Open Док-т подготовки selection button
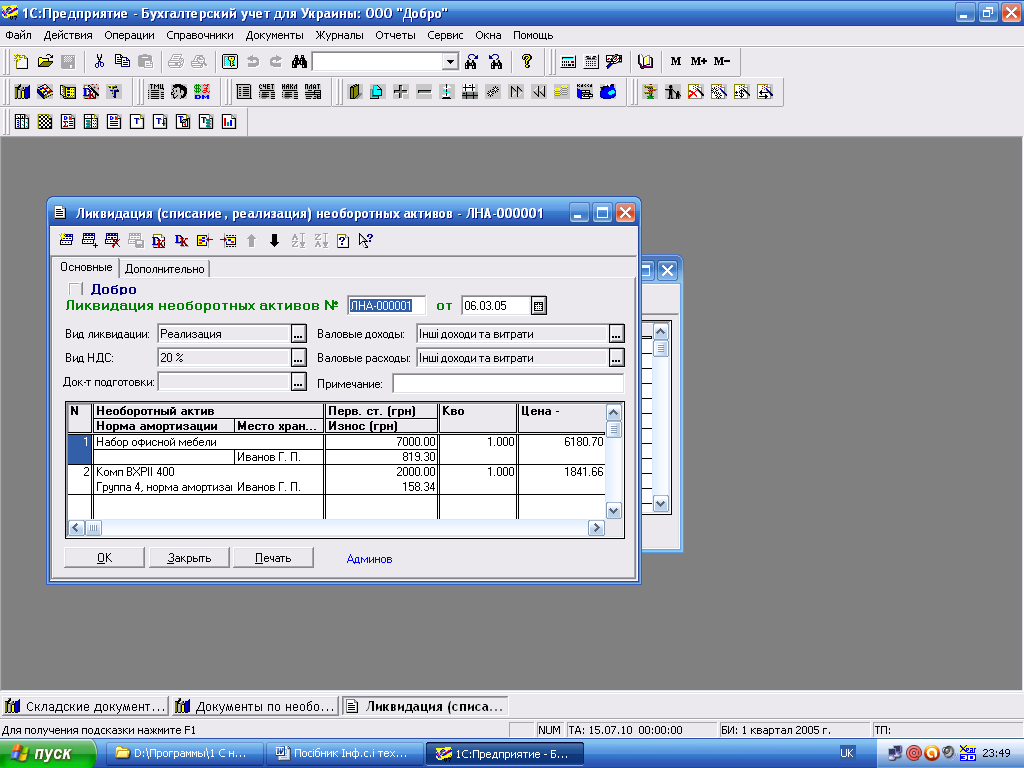This screenshot has width=1024, height=768. [x=298, y=382]
